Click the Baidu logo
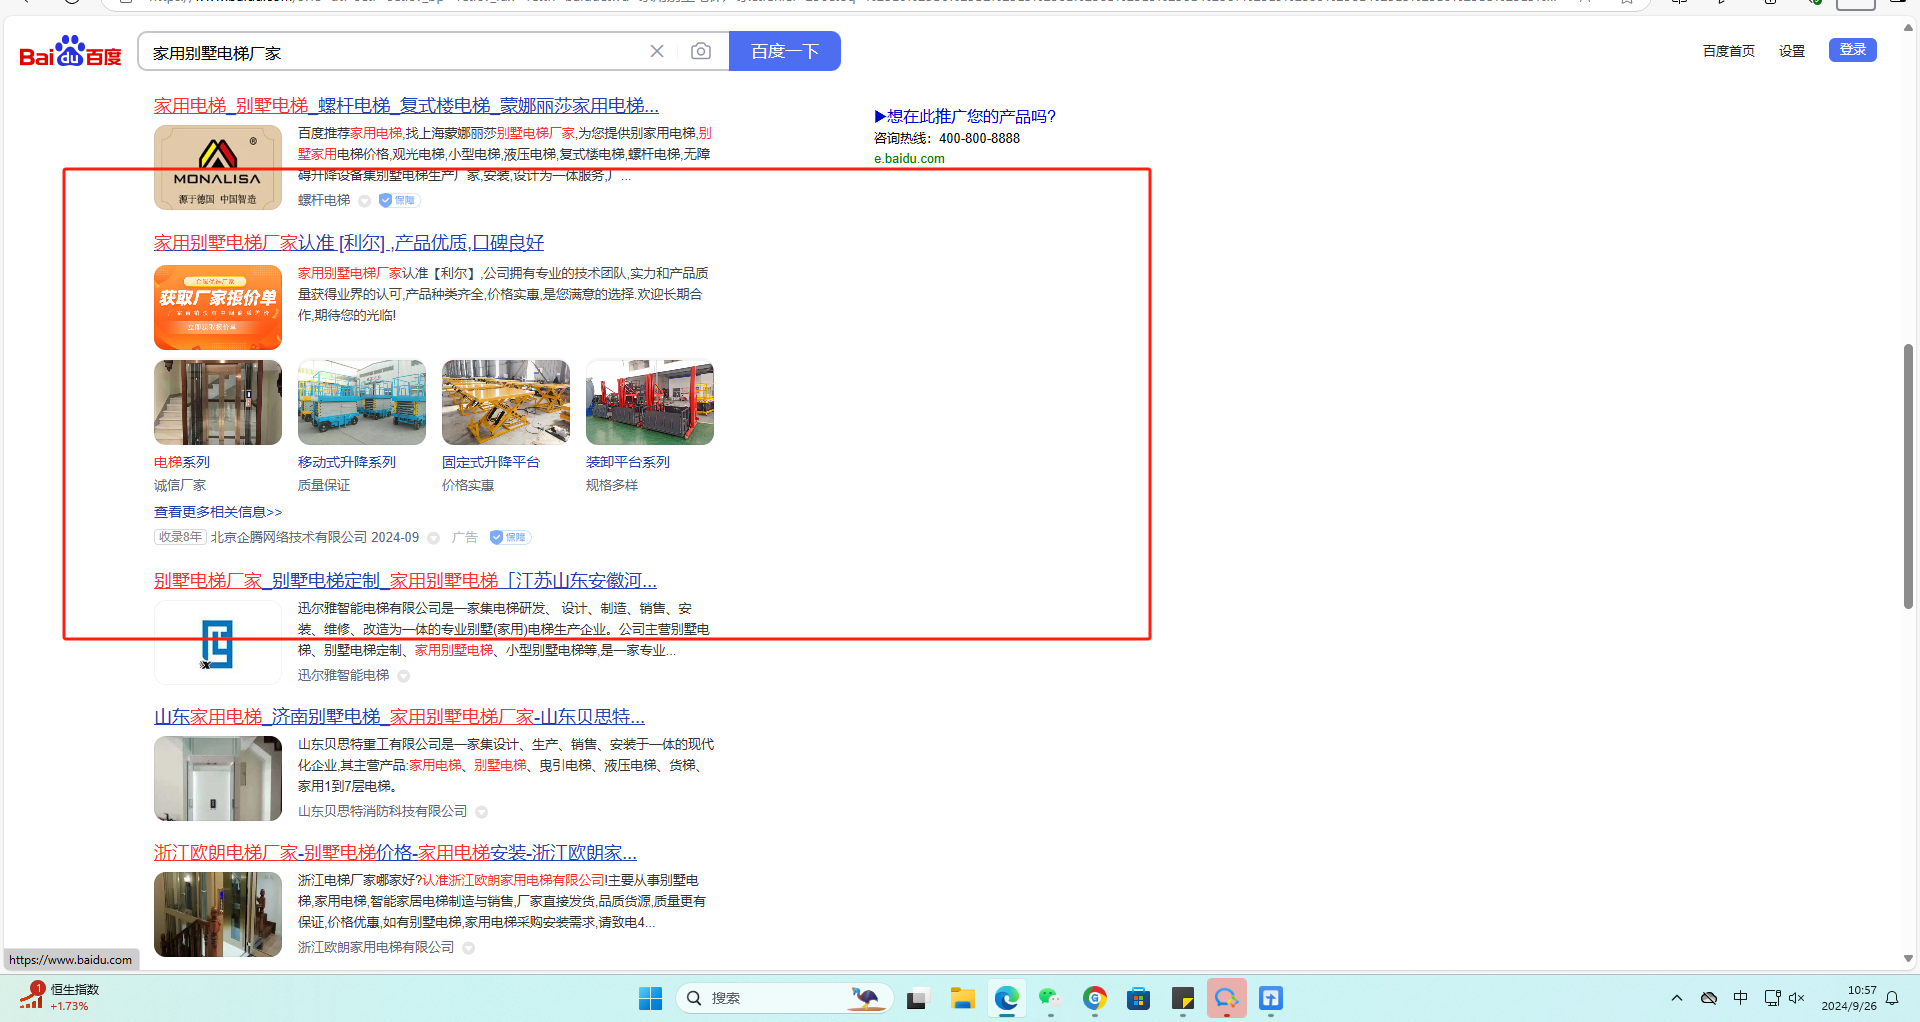Screen dimensions: 1920x1022 (x=70, y=52)
